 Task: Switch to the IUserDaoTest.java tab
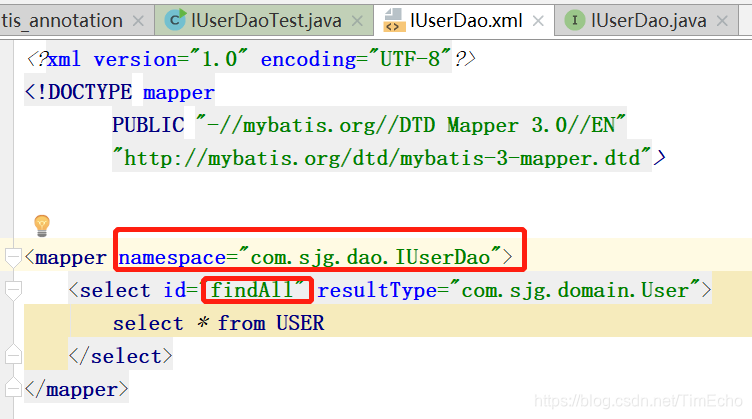[x=263, y=21]
